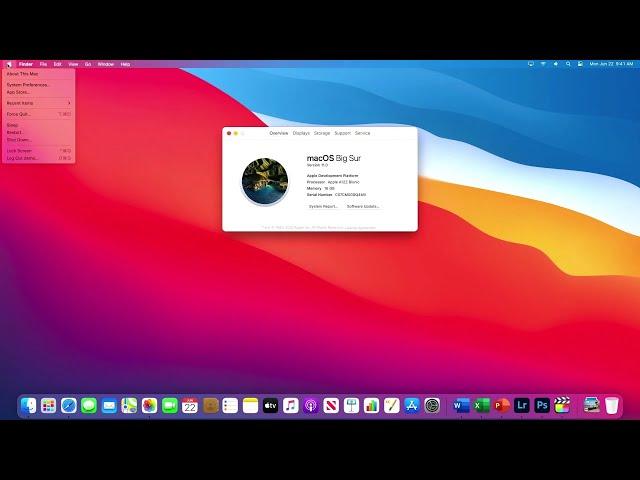Launch Safari from the Dock
Screen dimensions: 640x480
(x=69, y=405)
